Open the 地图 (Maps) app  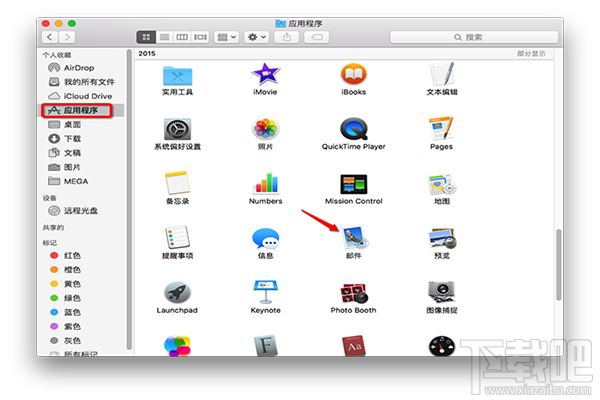click(442, 184)
